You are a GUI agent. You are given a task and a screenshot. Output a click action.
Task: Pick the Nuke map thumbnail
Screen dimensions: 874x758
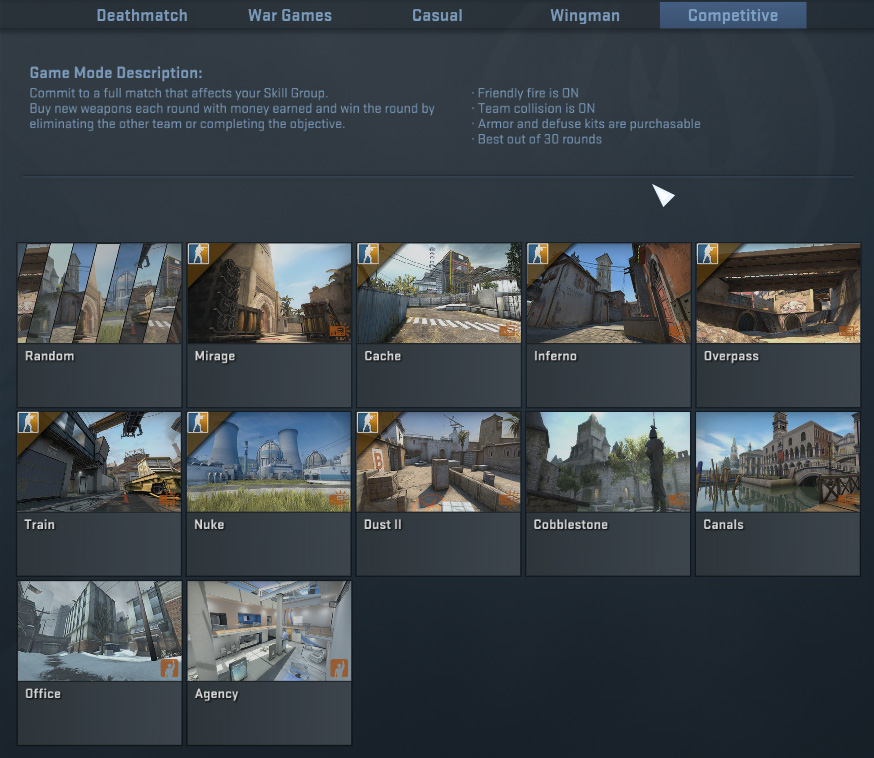coord(269,462)
